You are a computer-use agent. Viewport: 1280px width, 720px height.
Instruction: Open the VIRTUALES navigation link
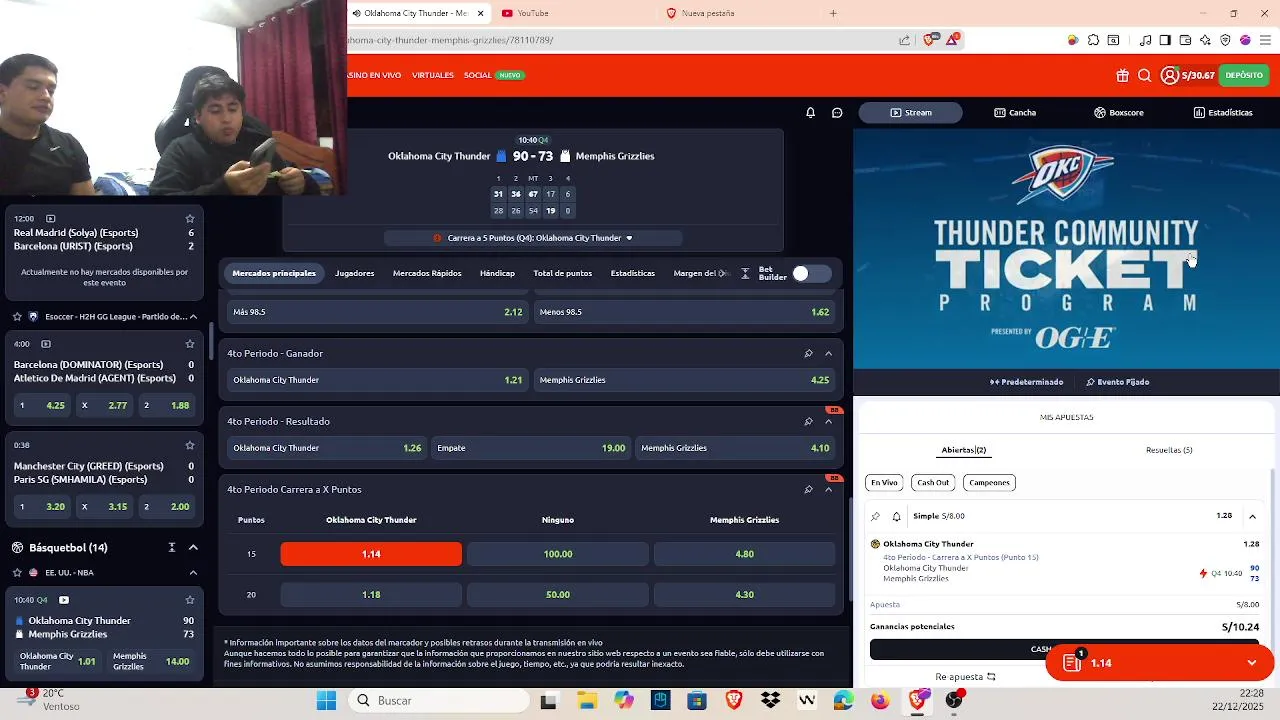[x=433, y=76]
